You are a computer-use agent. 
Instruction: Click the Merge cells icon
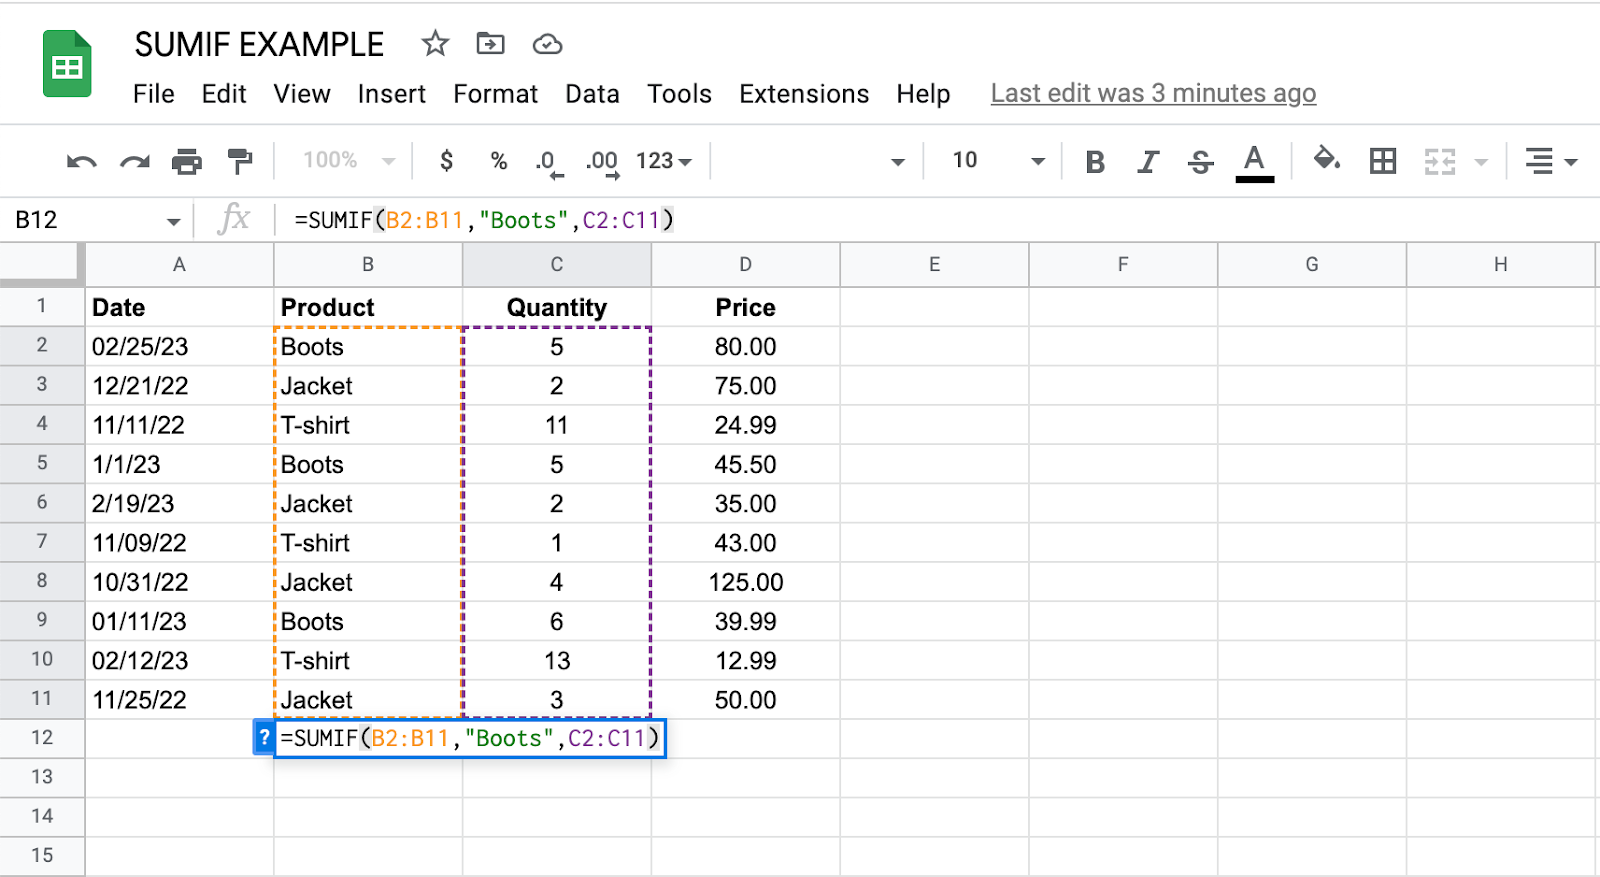(x=1440, y=161)
